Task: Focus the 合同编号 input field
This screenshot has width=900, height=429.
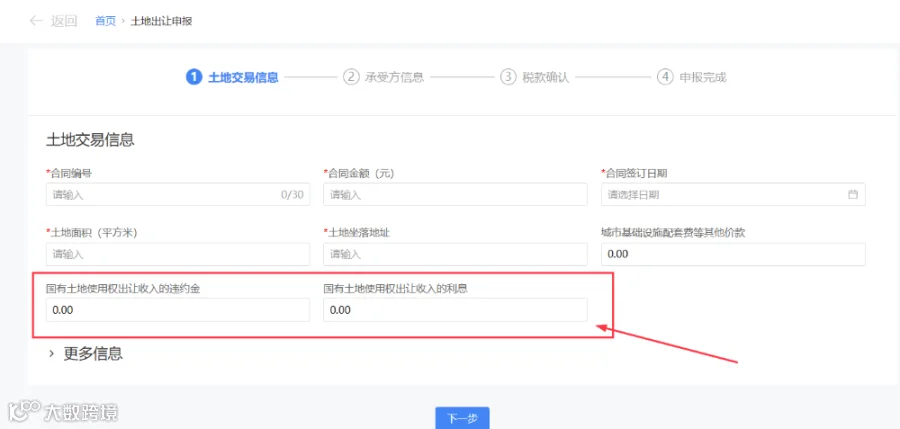Action: (178, 195)
